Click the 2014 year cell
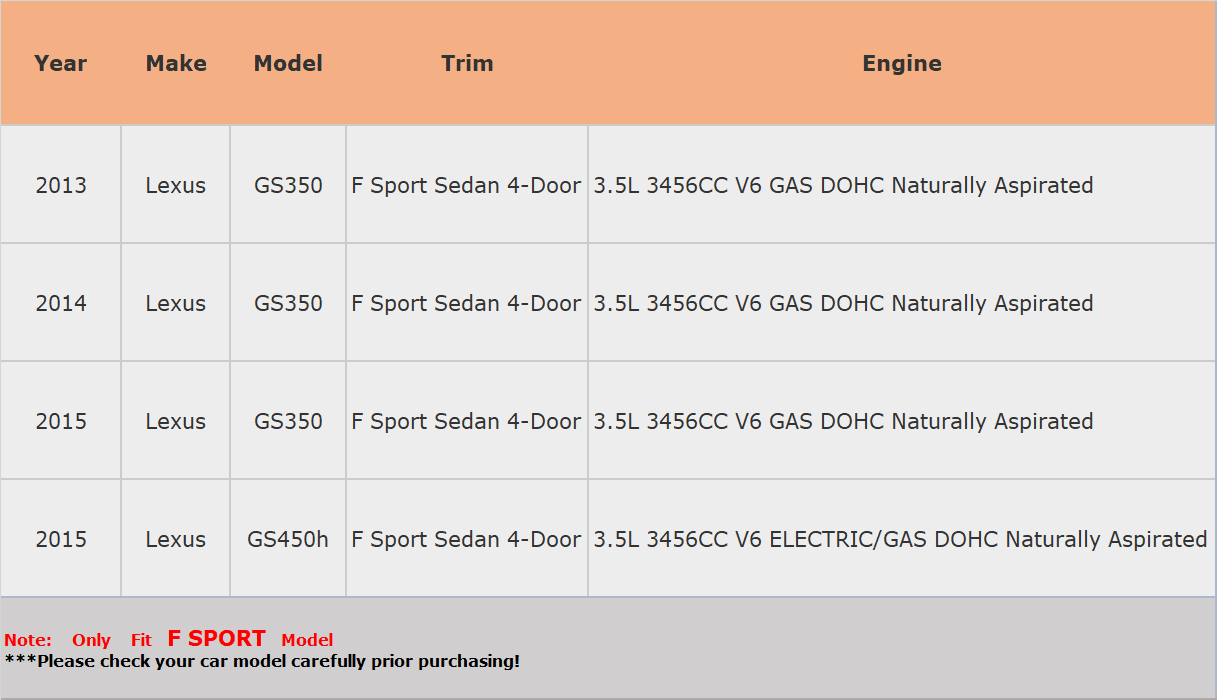Viewport: 1217px width, 700px height. (61, 303)
